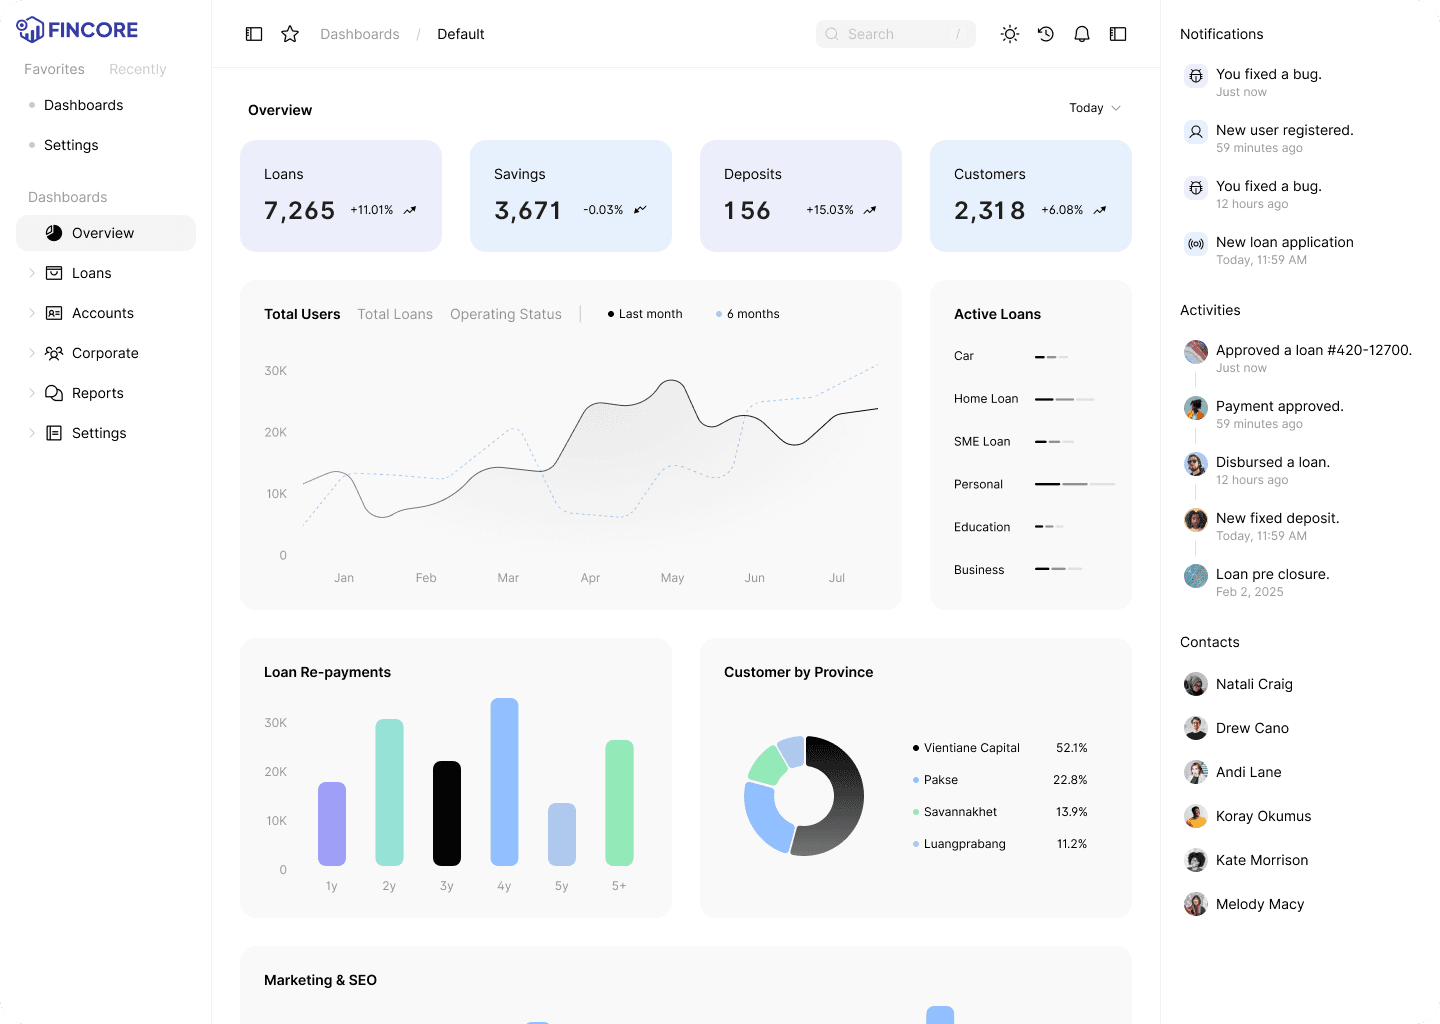Screen dimensions: 1440x1024
Task: Toggle the Vientiane Capital legend entry
Action: click(965, 747)
